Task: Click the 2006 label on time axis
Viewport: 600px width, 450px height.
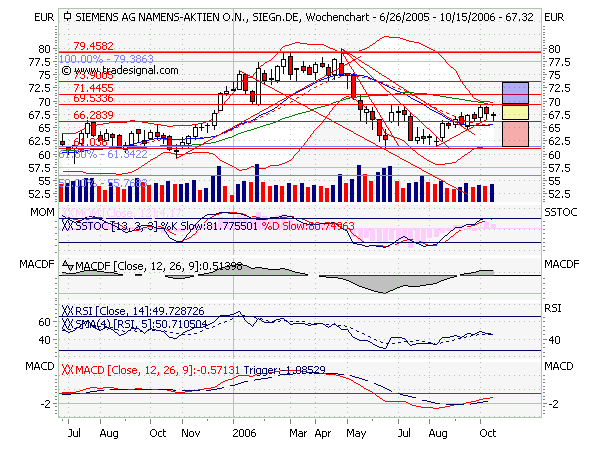Action: (244, 433)
